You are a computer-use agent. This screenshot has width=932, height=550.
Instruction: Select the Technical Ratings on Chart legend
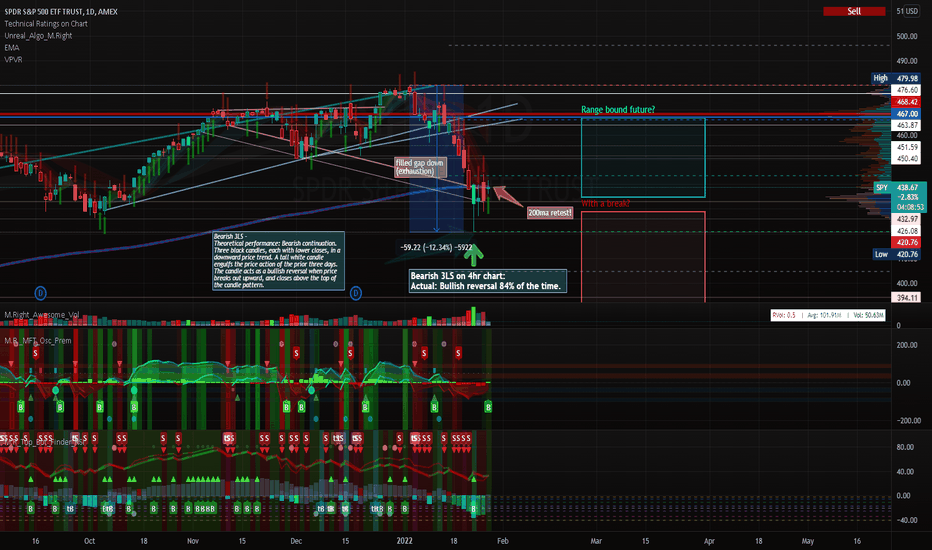pyautogui.click(x=46, y=24)
